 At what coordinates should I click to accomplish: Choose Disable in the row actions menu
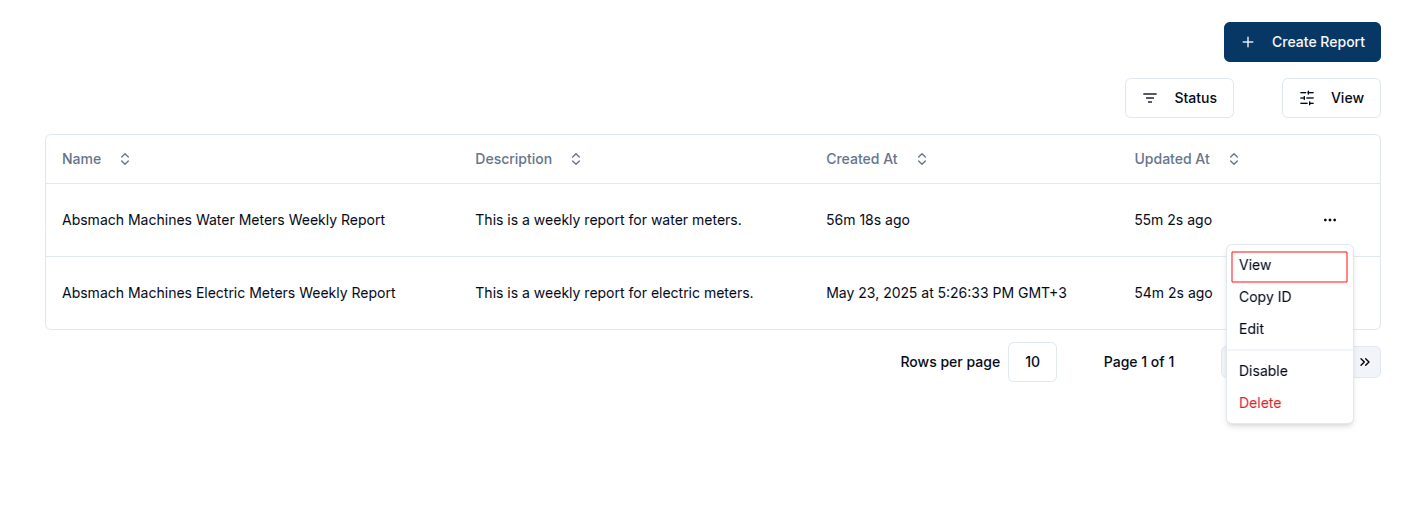pyautogui.click(x=1263, y=371)
